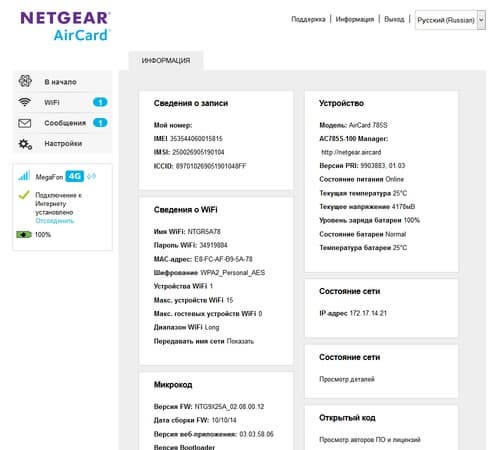The width and height of the screenshot is (500, 450).
Task: Click the Выход logout link
Action: [394, 19]
